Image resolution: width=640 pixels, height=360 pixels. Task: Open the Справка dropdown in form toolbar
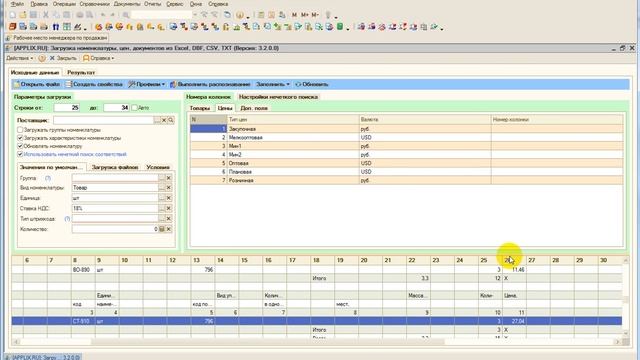98,58
